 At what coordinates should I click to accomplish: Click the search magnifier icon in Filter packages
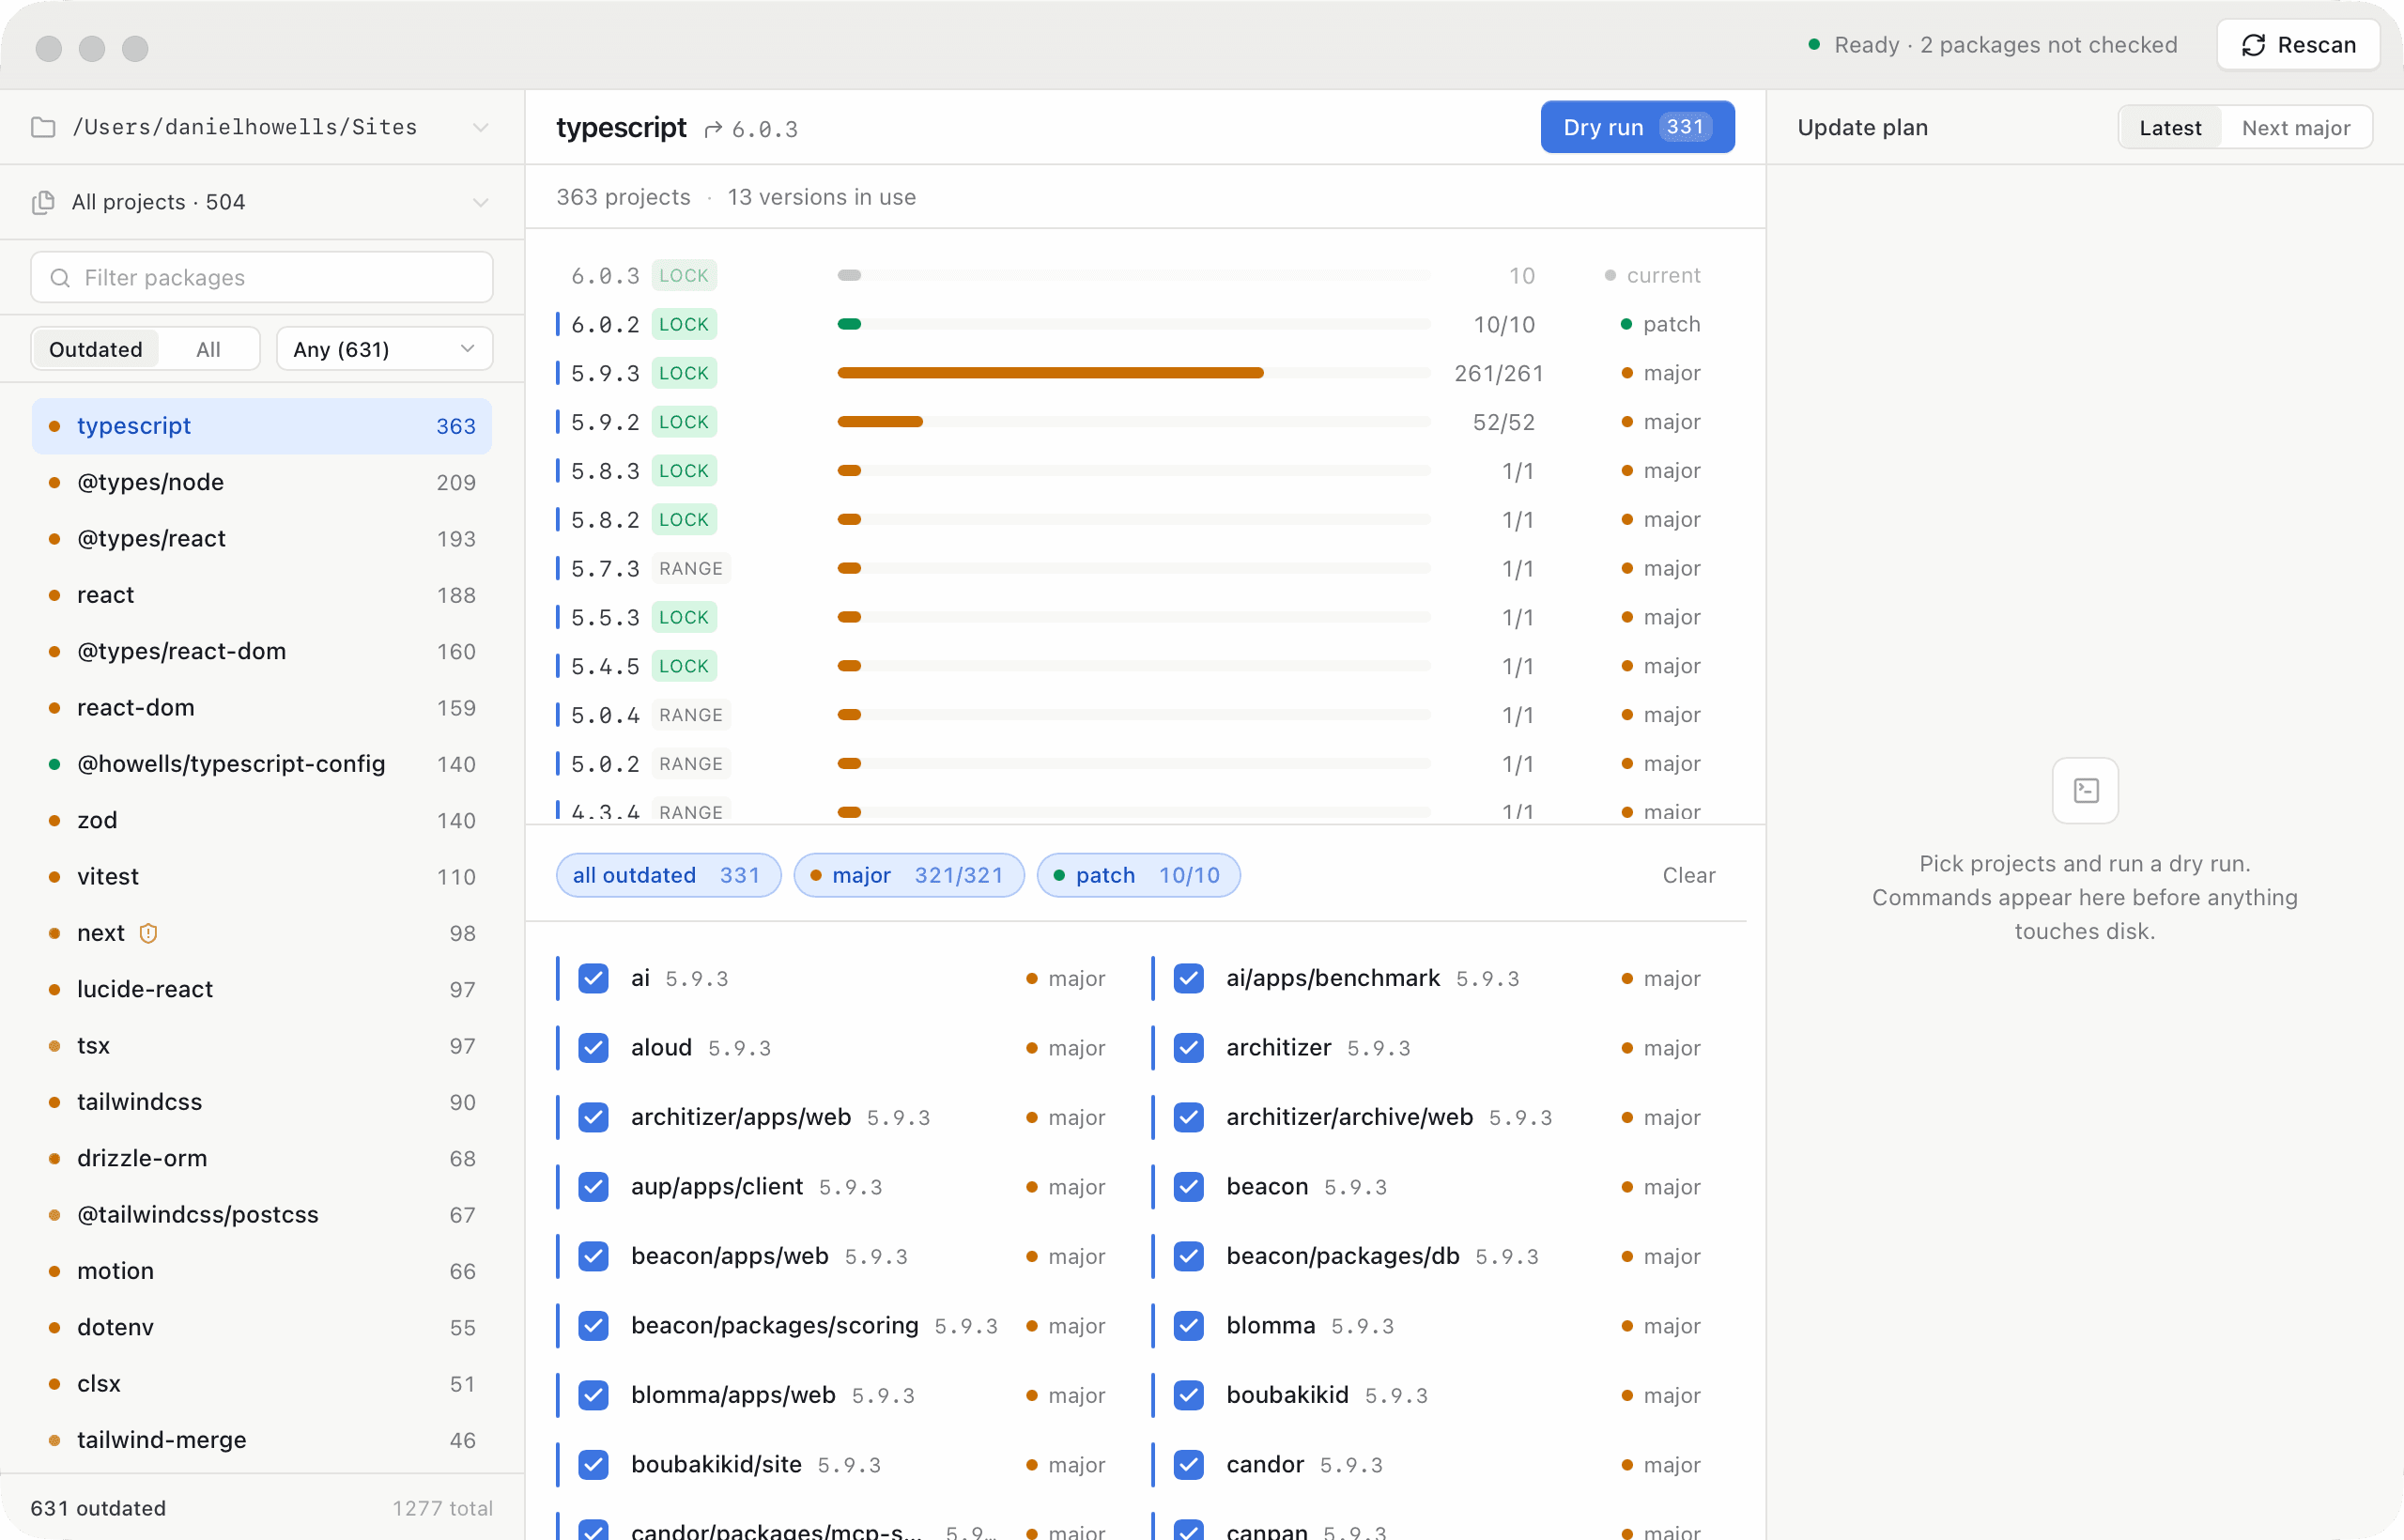(60, 278)
